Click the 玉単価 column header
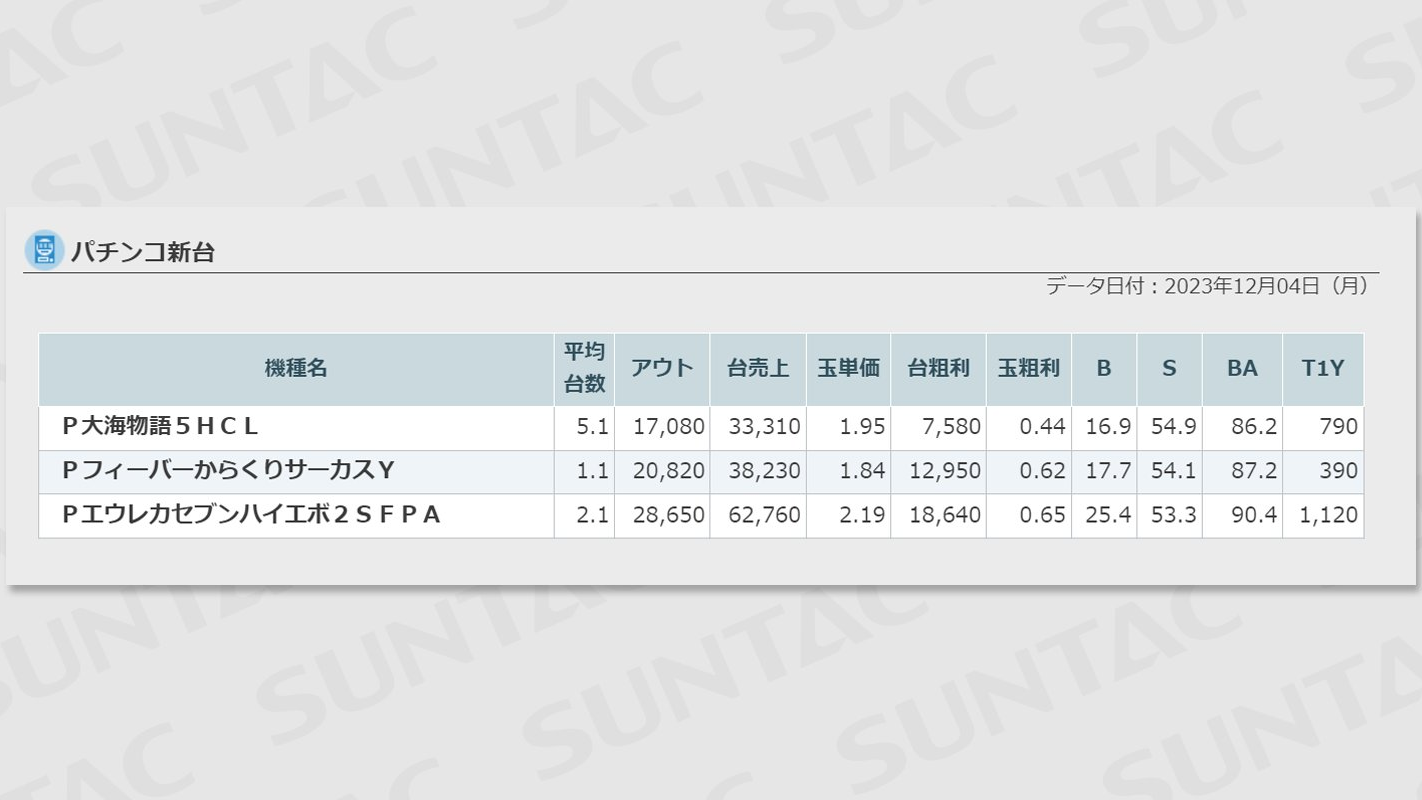 click(x=848, y=368)
